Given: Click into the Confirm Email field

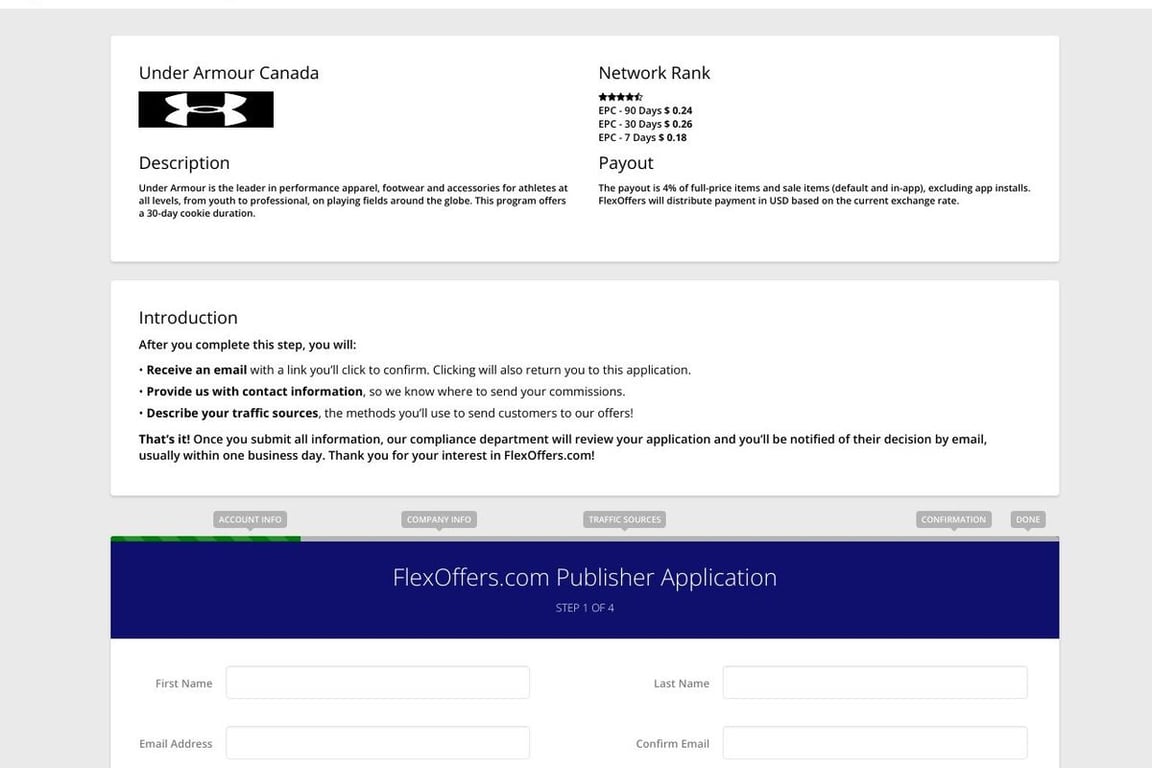Looking at the screenshot, I should click(874, 743).
